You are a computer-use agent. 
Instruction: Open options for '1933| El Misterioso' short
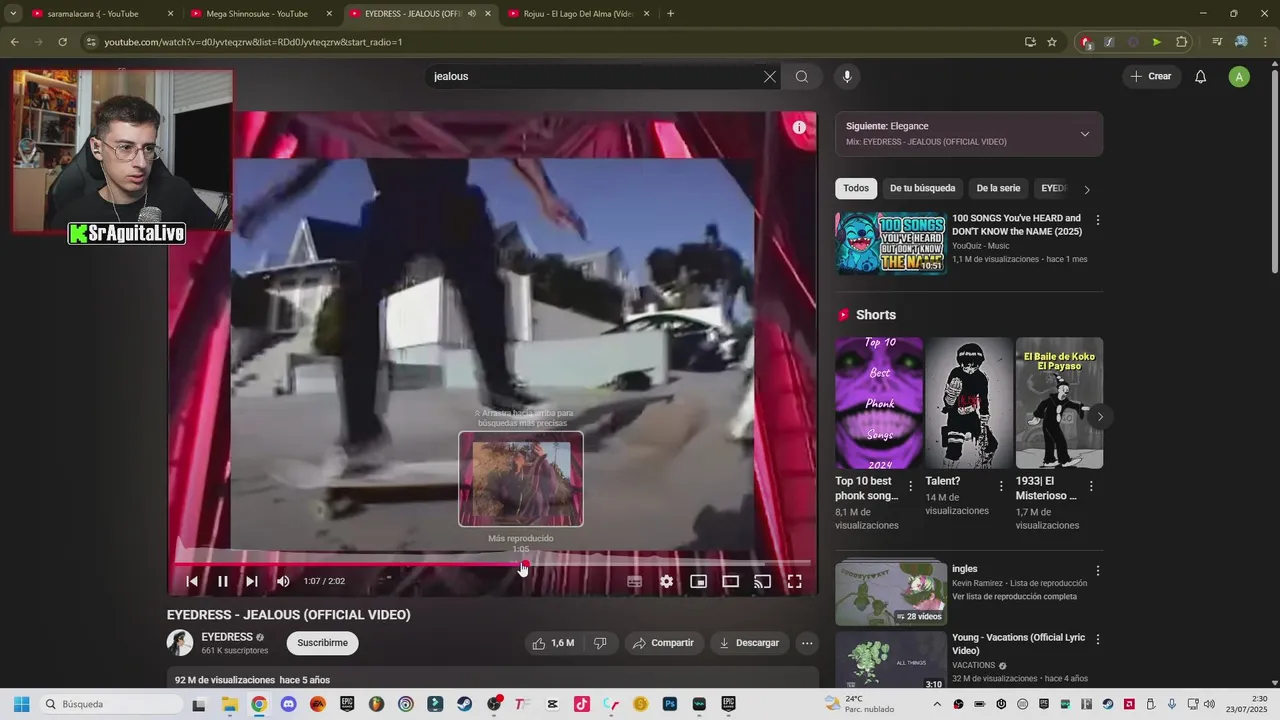1091,486
